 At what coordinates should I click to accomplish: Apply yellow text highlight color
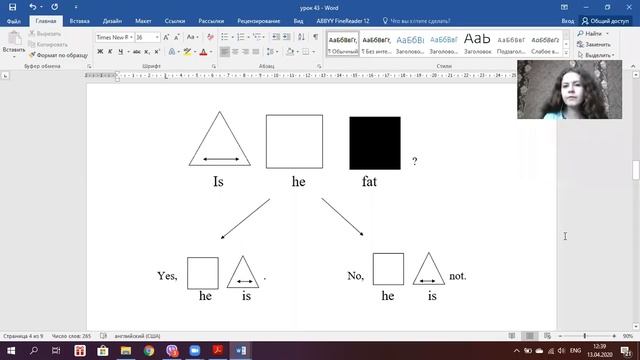(x=187, y=51)
